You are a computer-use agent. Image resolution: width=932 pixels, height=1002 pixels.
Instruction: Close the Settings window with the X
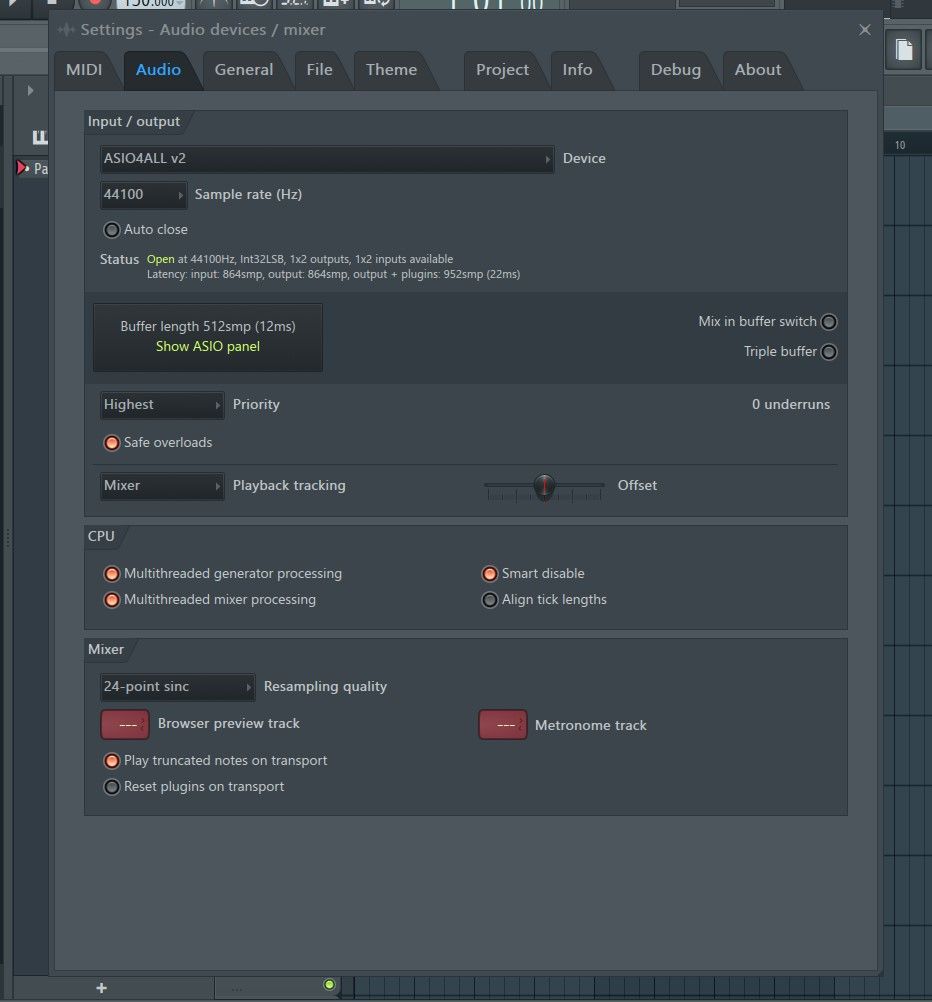865,30
